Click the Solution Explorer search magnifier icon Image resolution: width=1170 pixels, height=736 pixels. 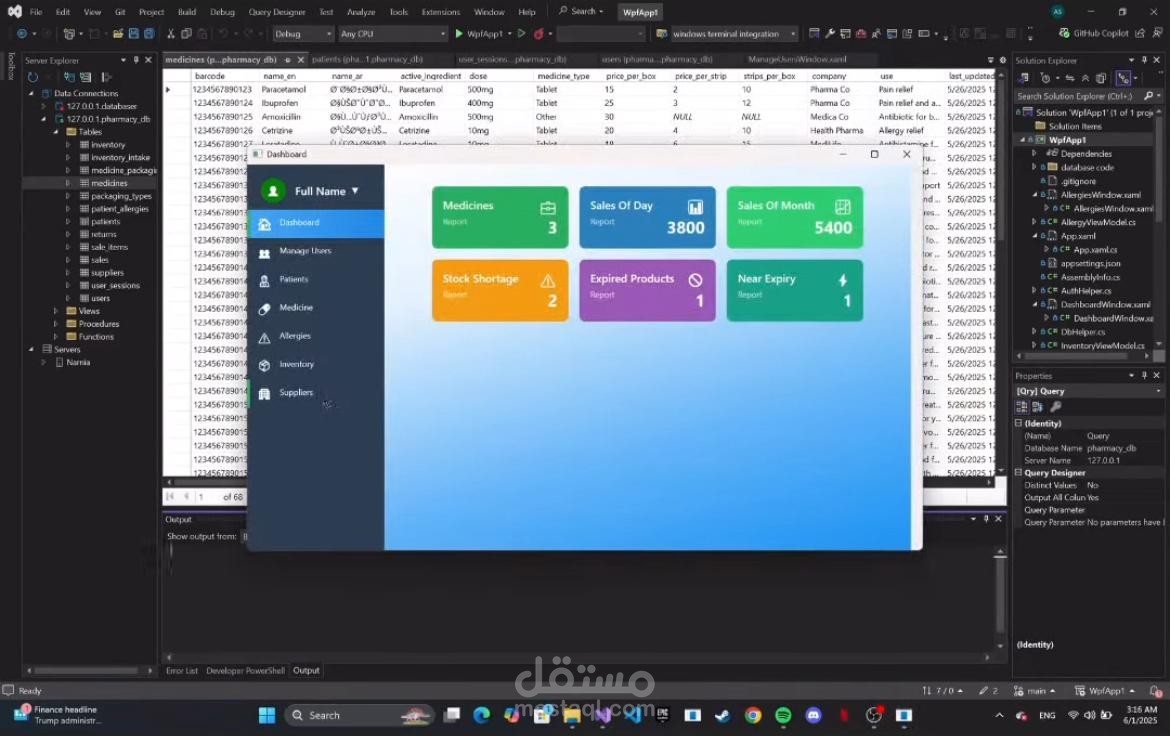[1148, 96]
